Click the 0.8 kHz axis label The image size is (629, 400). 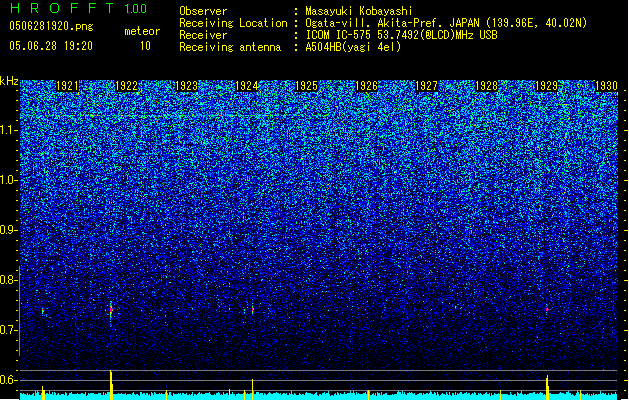click(x=9, y=280)
